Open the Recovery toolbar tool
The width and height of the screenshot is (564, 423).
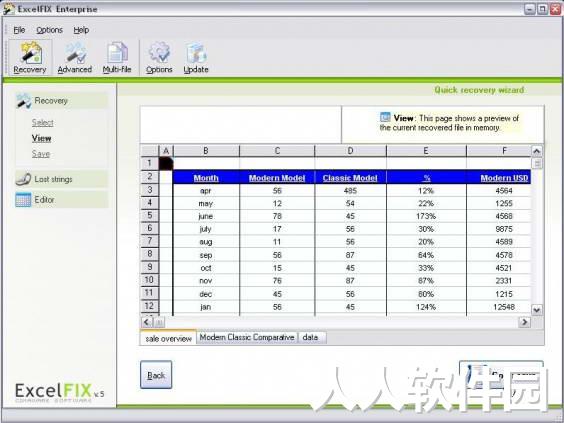coord(30,58)
